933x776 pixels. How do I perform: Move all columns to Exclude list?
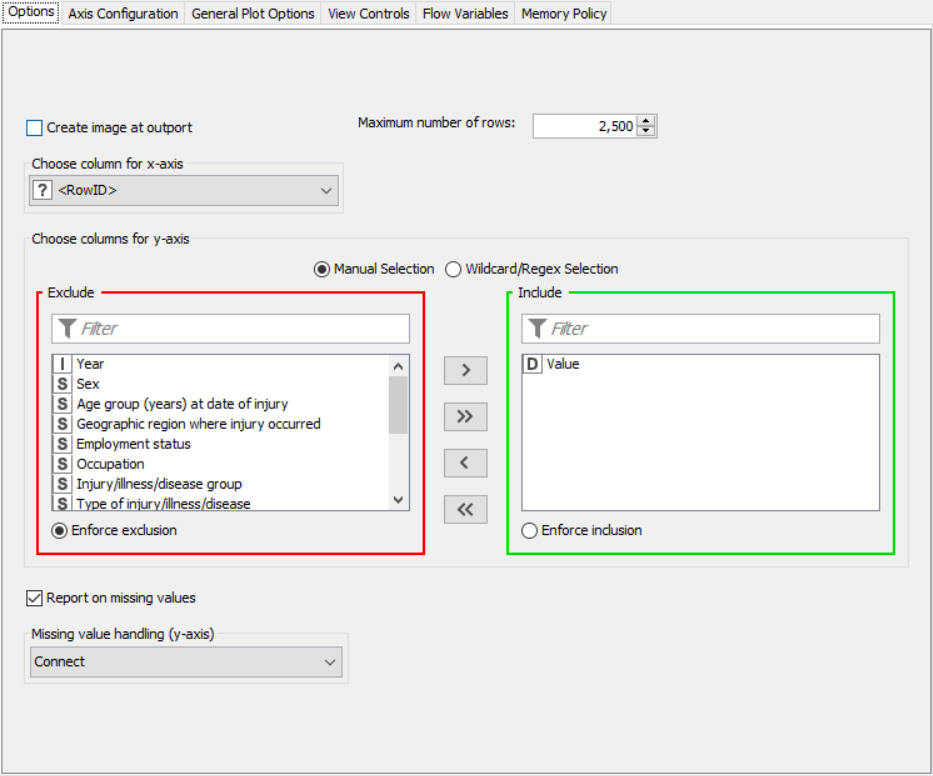[x=465, y=509]
